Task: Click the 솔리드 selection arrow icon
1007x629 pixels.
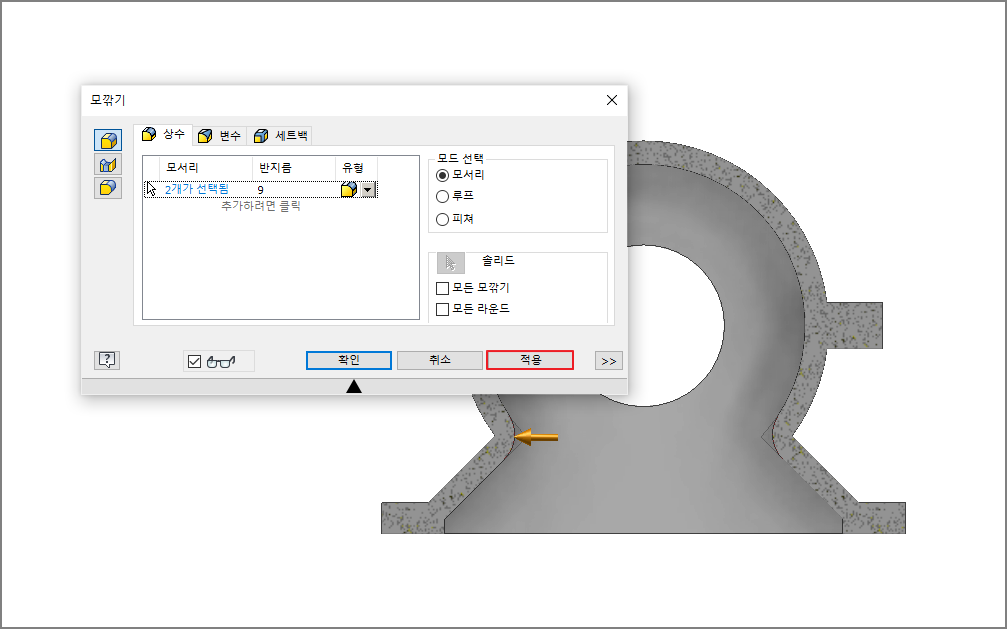Action: (x=451, y=263)
